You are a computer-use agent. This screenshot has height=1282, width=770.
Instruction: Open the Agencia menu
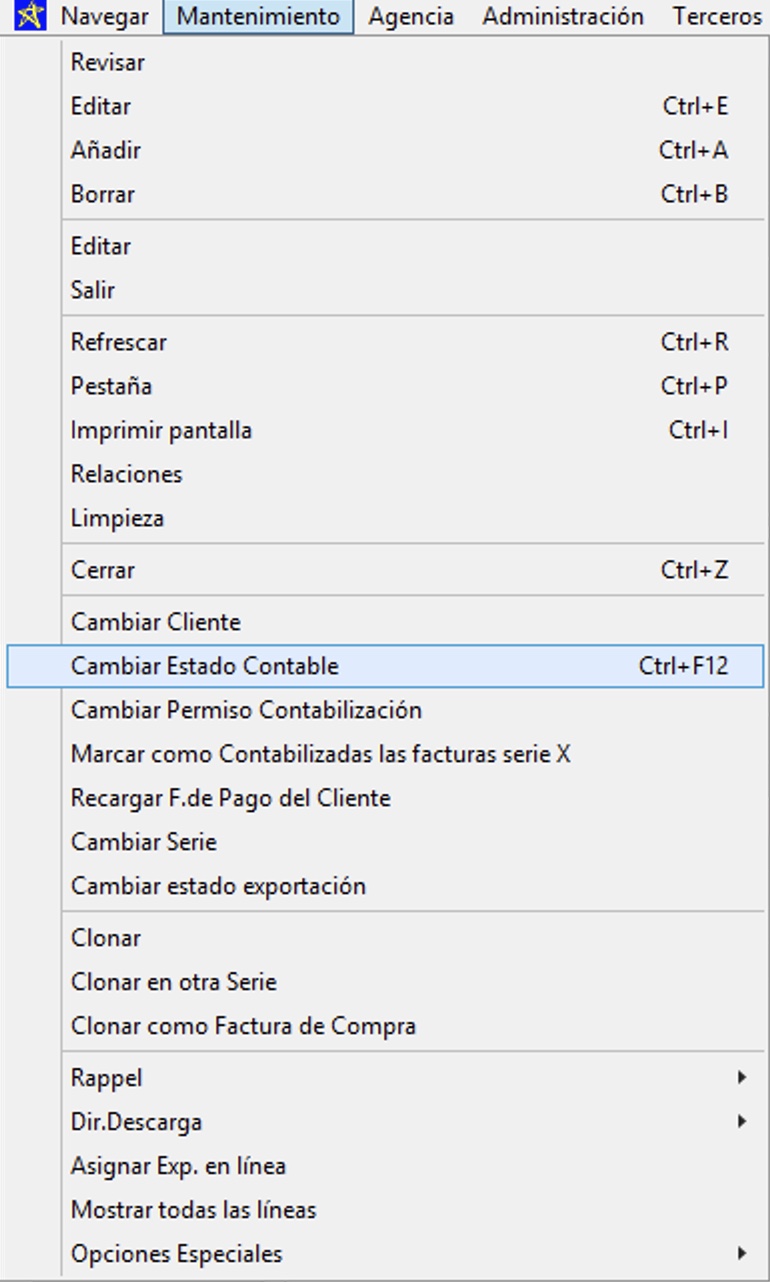coord(410,17)
